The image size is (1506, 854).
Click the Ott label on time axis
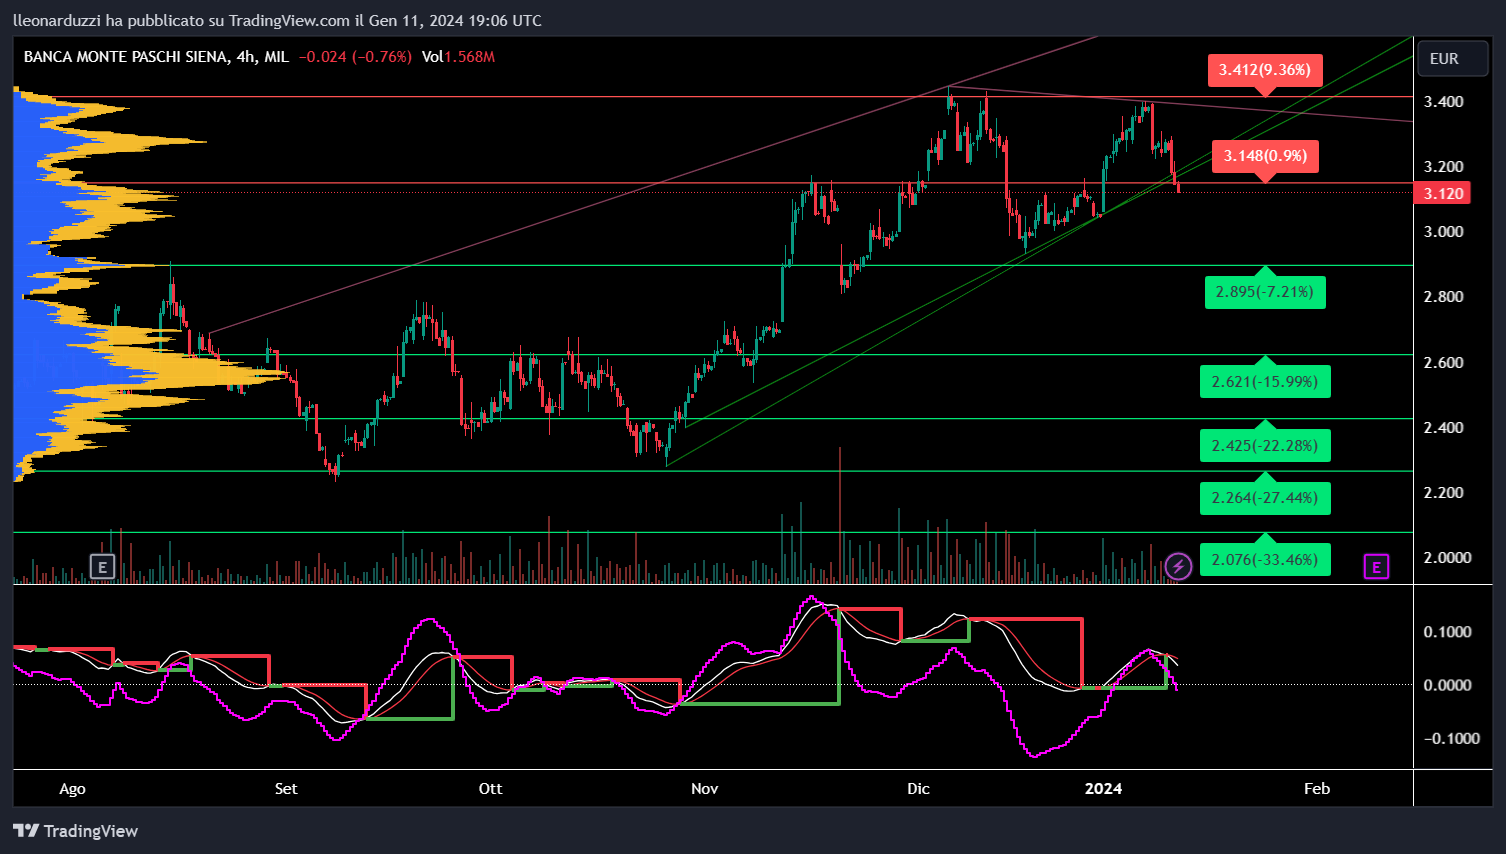coord(490,788)
